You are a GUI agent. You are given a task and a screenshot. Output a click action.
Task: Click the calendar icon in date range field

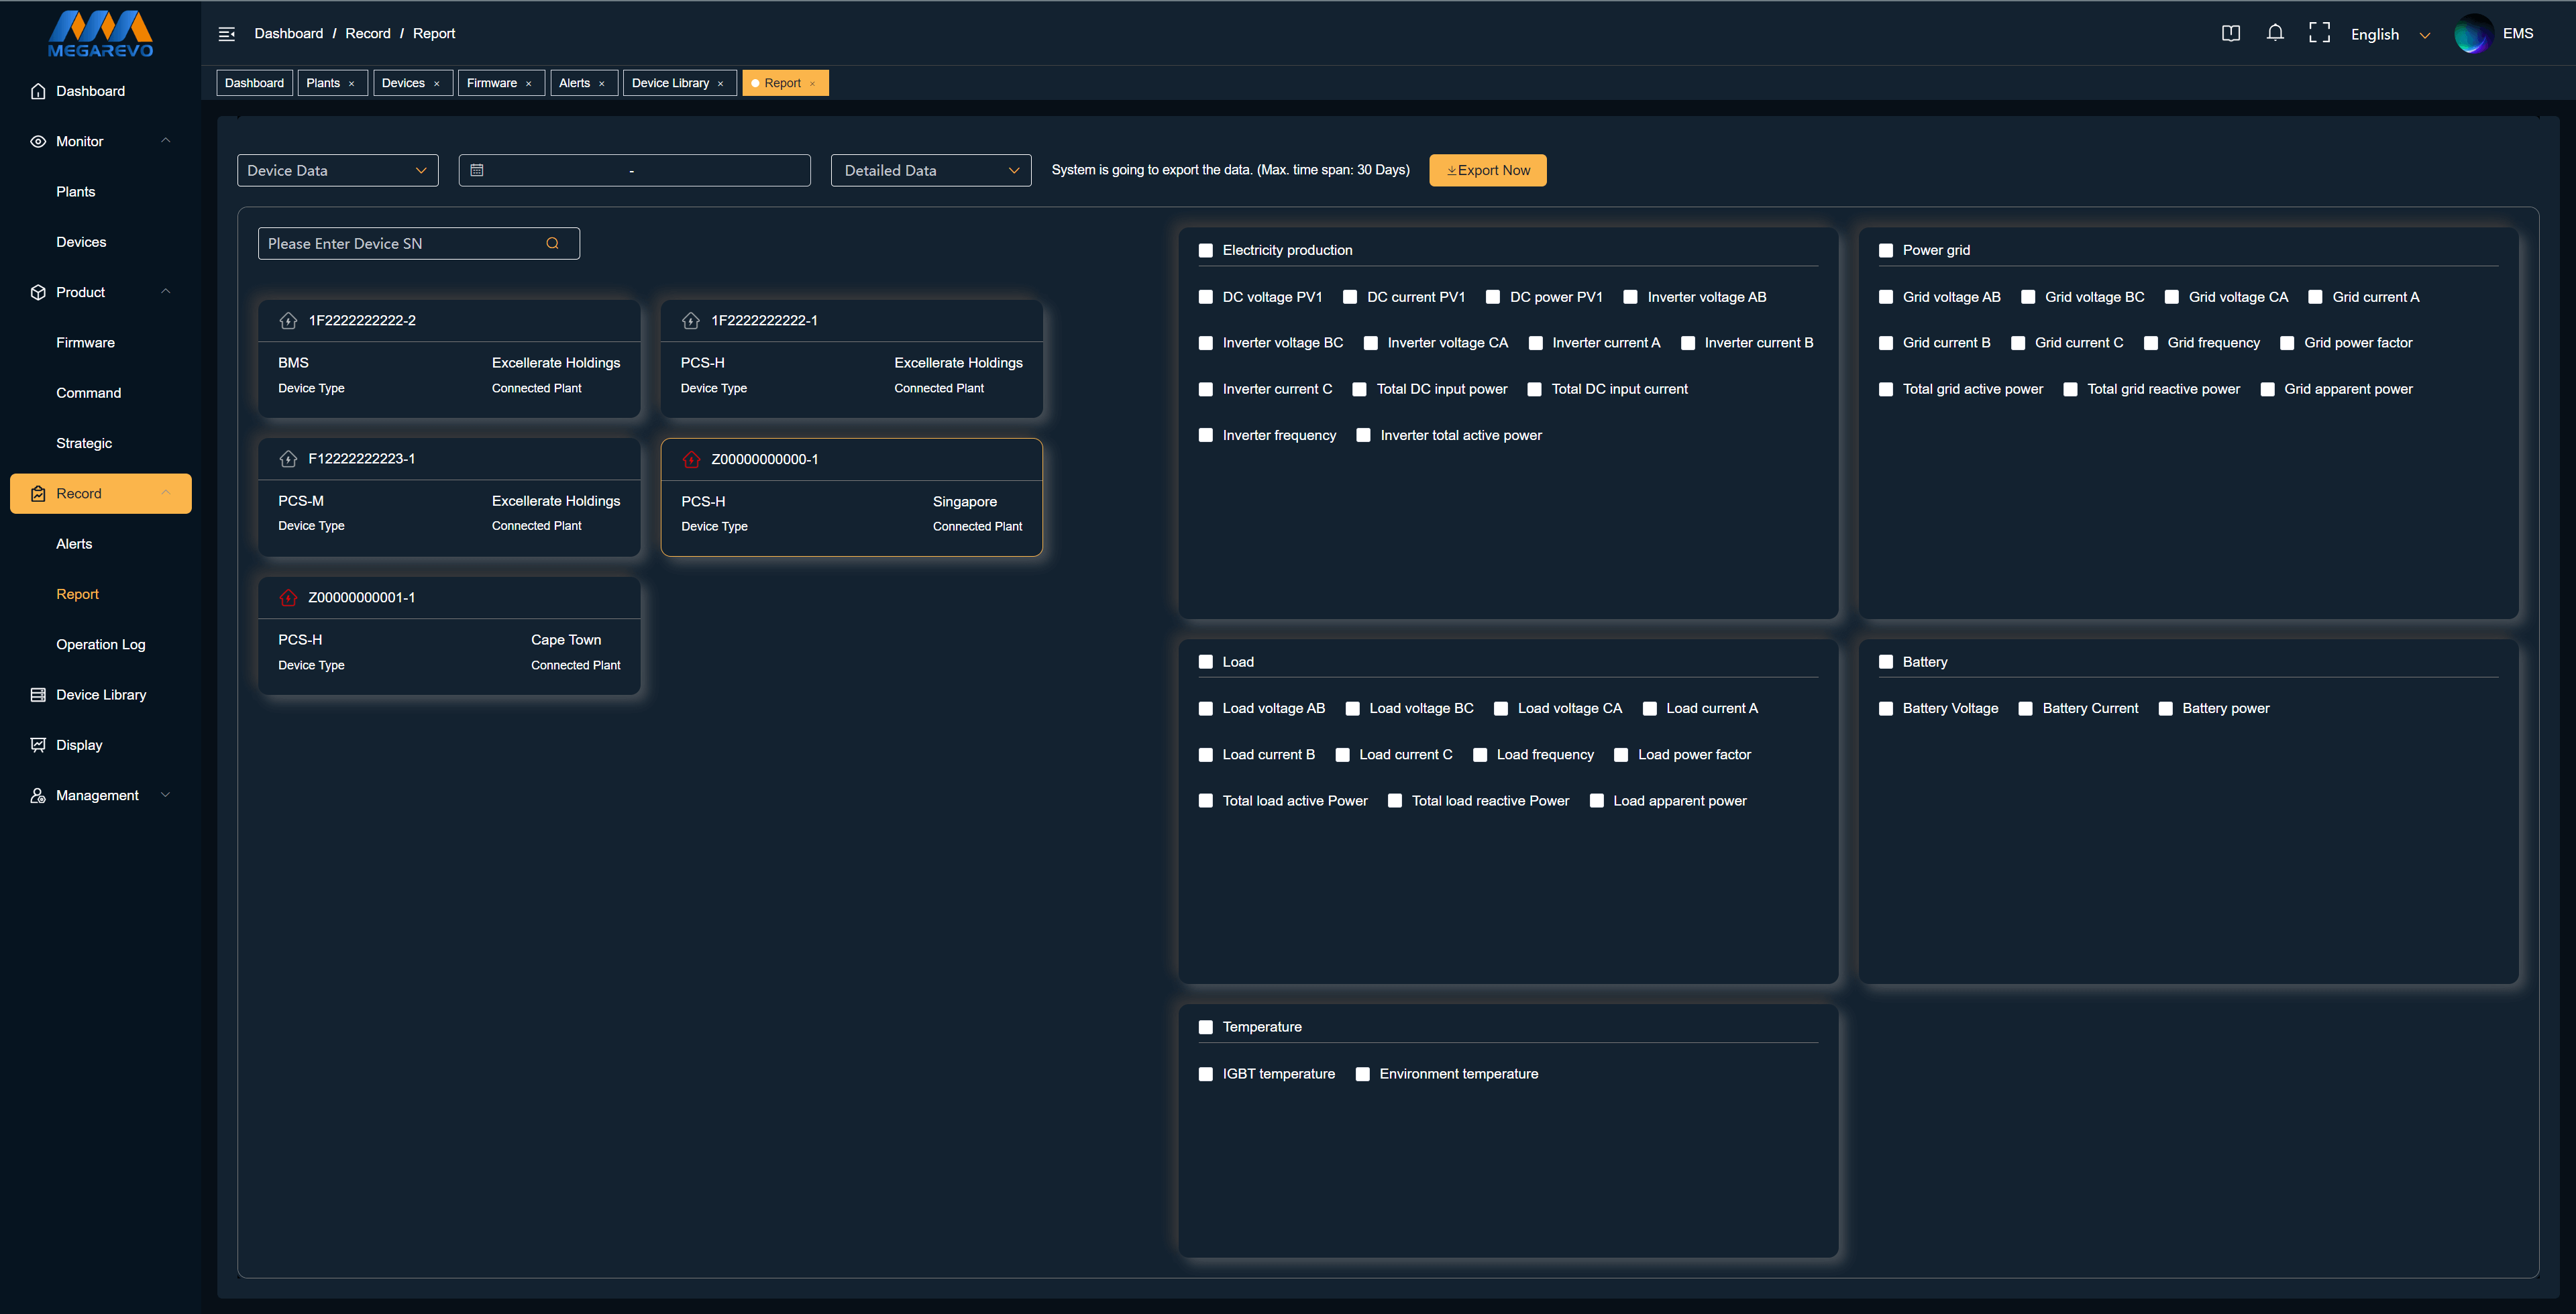pyautogui.click(x=477, y=170)
